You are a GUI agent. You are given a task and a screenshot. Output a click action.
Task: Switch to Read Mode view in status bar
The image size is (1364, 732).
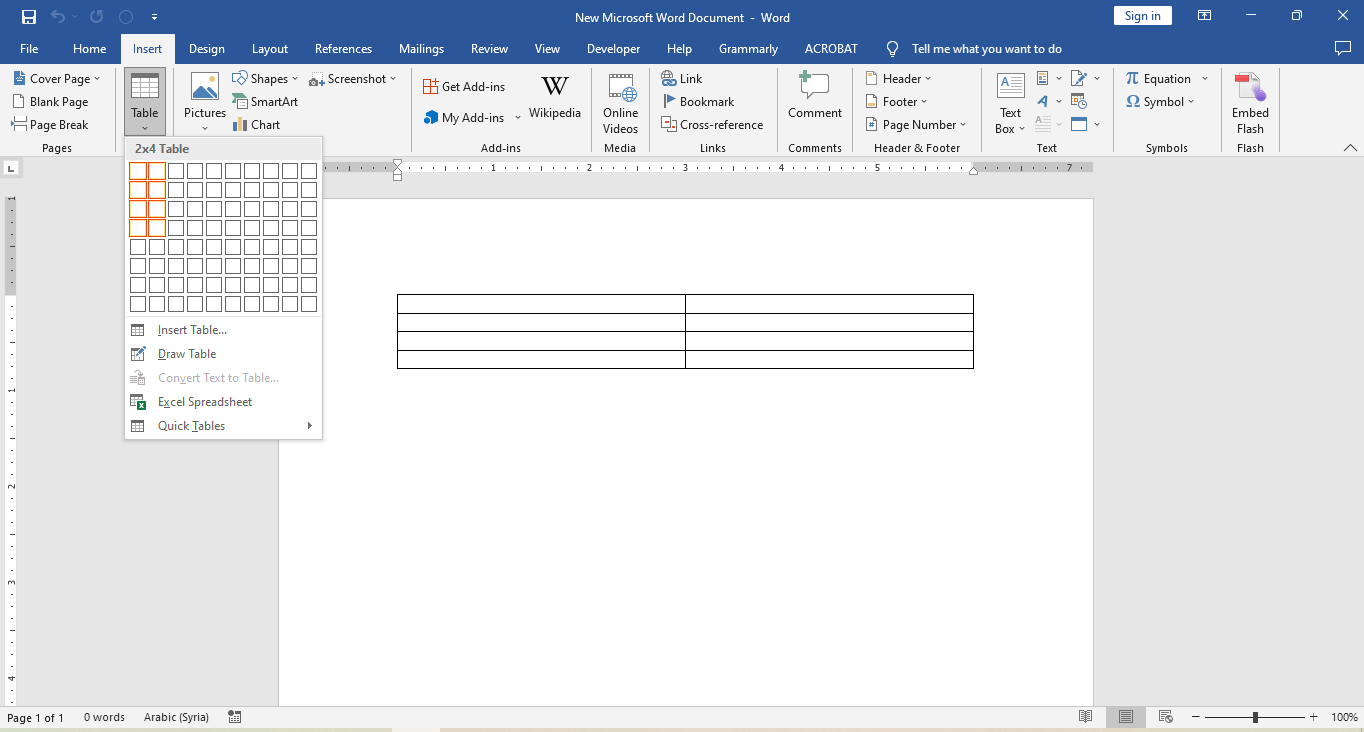click(1085, 717)
